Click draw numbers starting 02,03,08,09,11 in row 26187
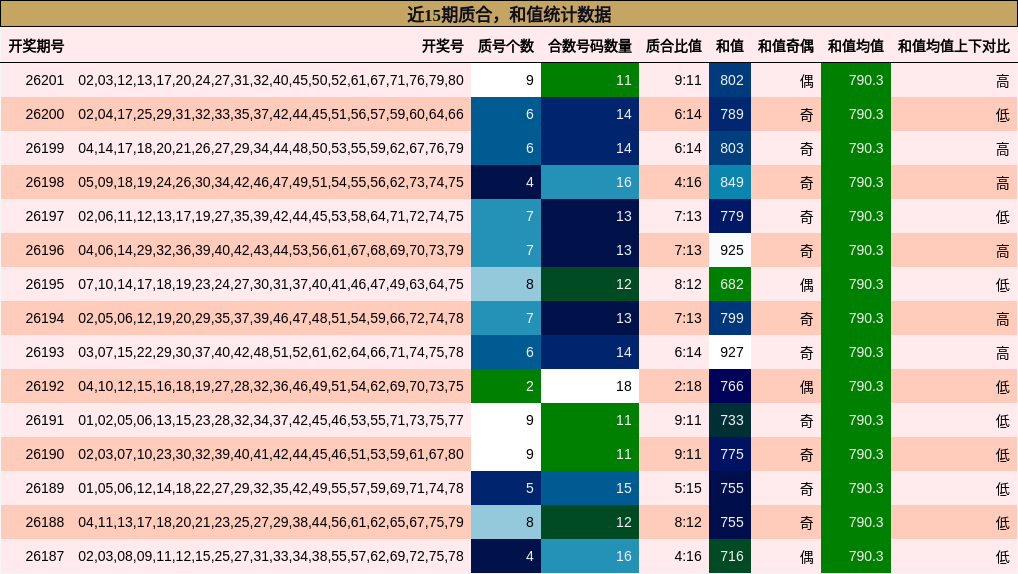 point(271,556)
